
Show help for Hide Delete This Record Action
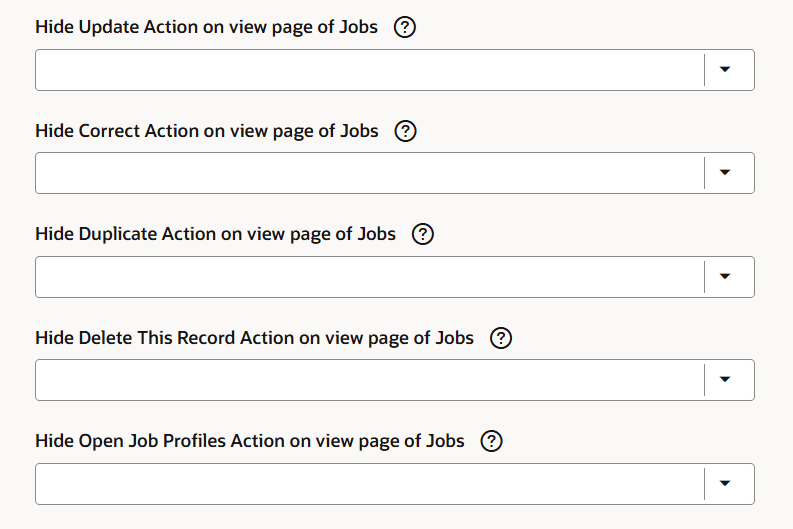501,338
